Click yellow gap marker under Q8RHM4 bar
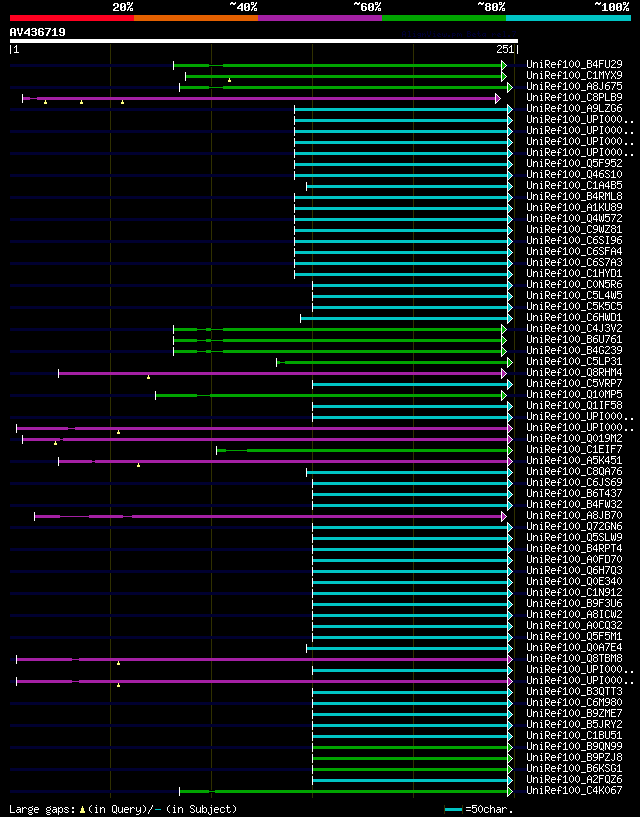 [149, 377]
